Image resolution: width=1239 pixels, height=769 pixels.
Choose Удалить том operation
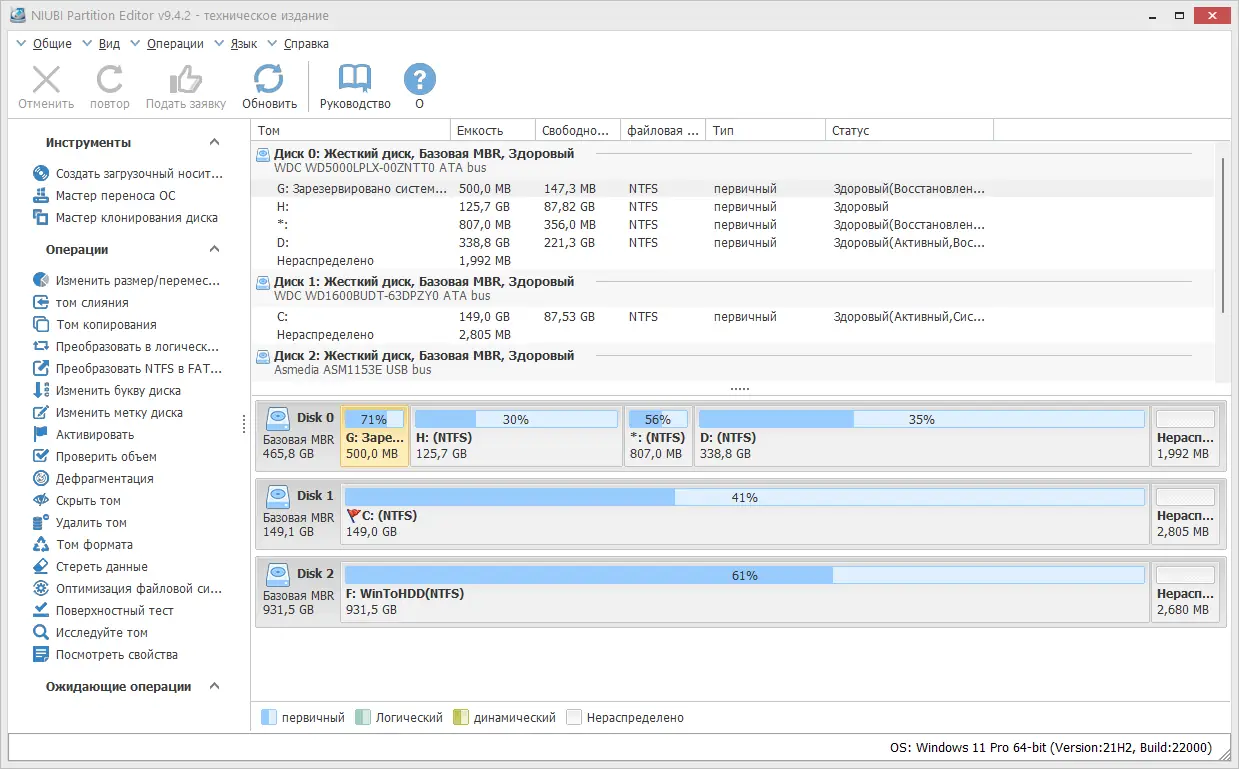point(80,523)
